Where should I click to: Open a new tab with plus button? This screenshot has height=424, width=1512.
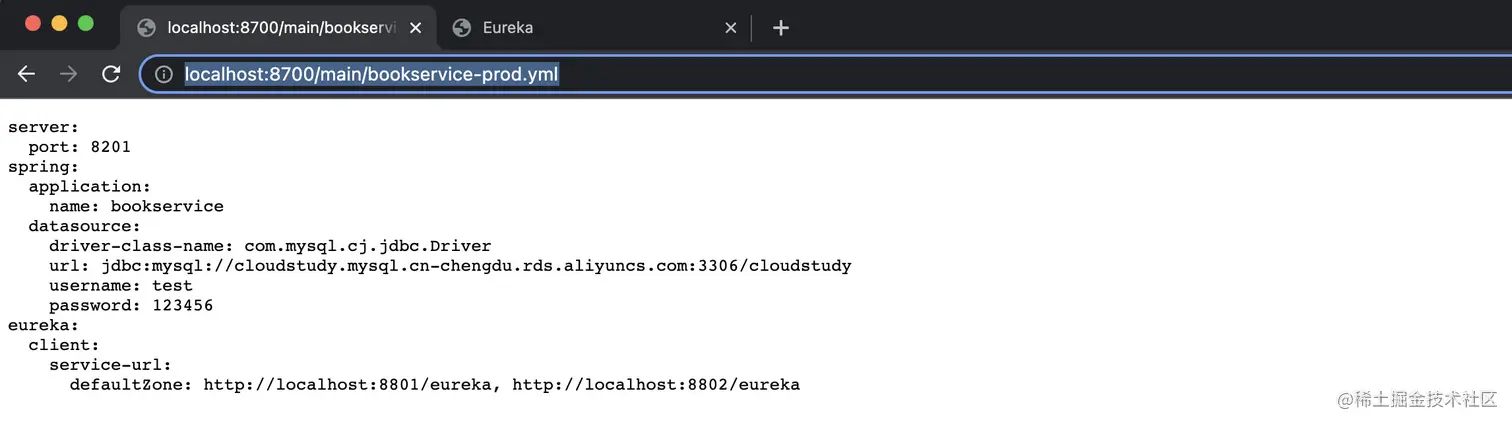click(x=781, y=28)
